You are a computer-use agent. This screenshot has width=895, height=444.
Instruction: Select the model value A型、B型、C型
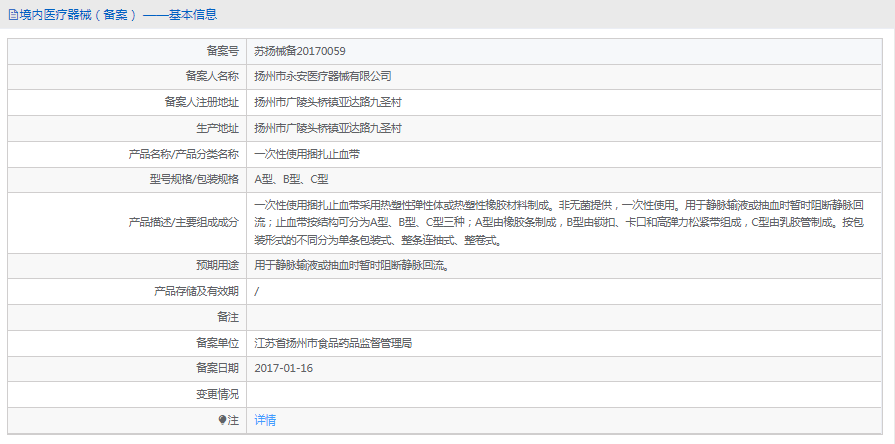(291, 180)
